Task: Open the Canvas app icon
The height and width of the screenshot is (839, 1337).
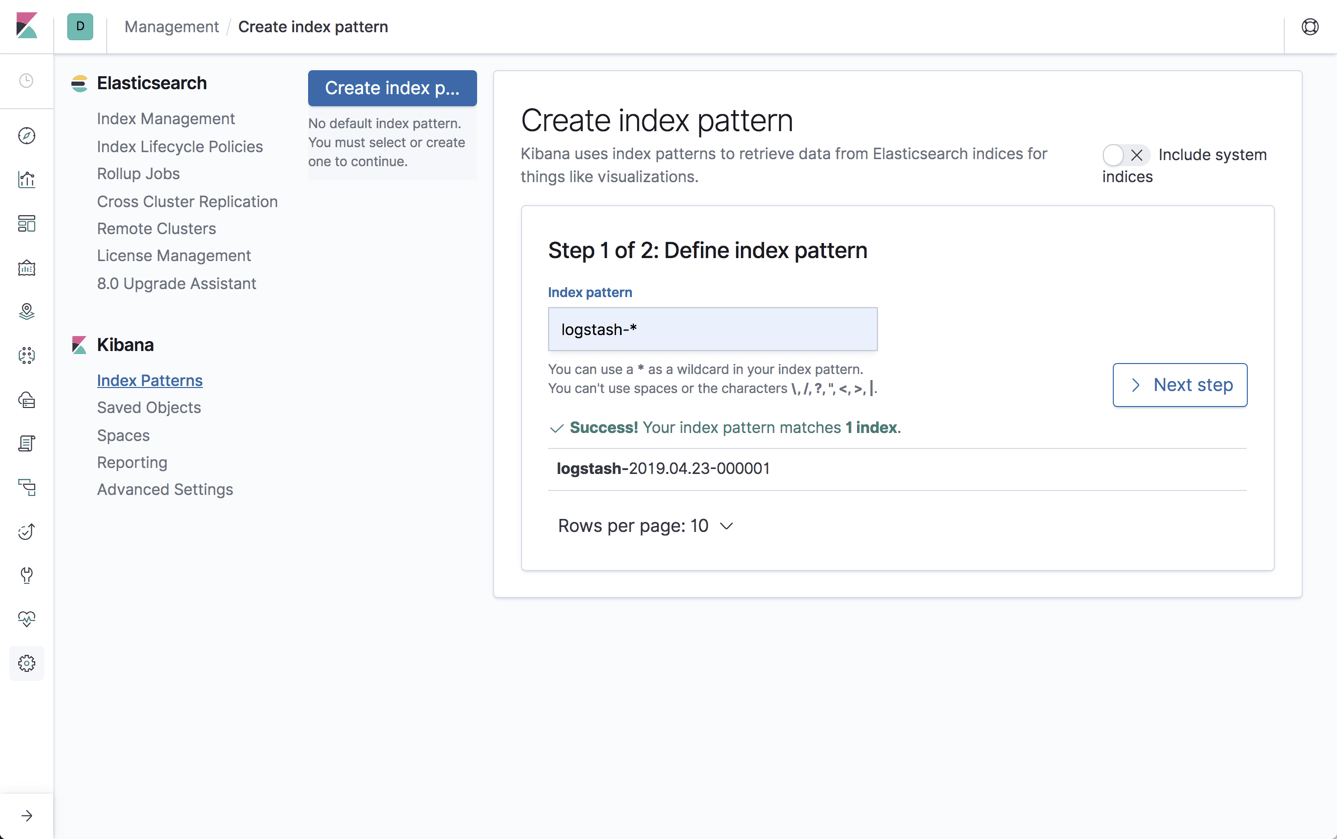Action: coord(26,267)
